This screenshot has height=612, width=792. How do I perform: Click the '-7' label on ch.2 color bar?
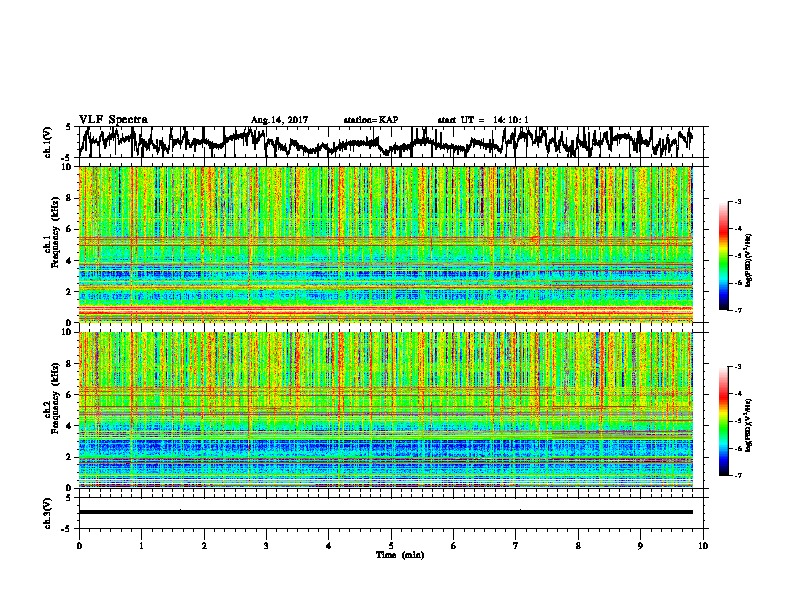point(737,476)
